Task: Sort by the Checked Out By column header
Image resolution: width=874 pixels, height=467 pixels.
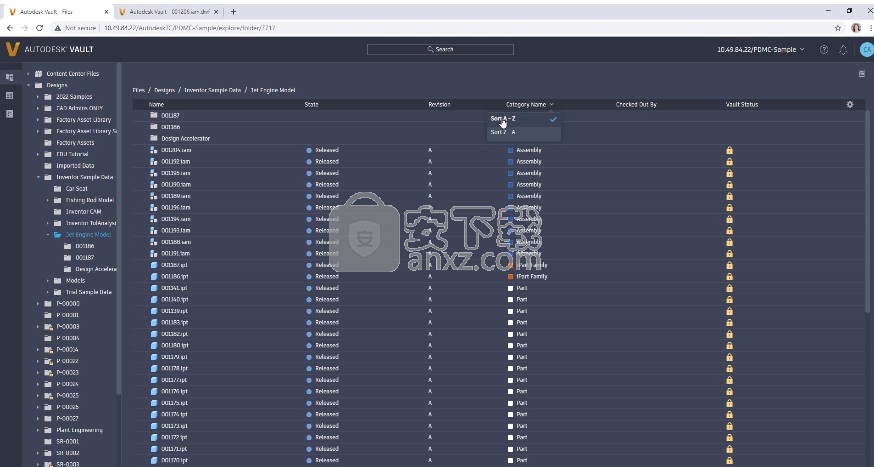Action: pos(636,104)
